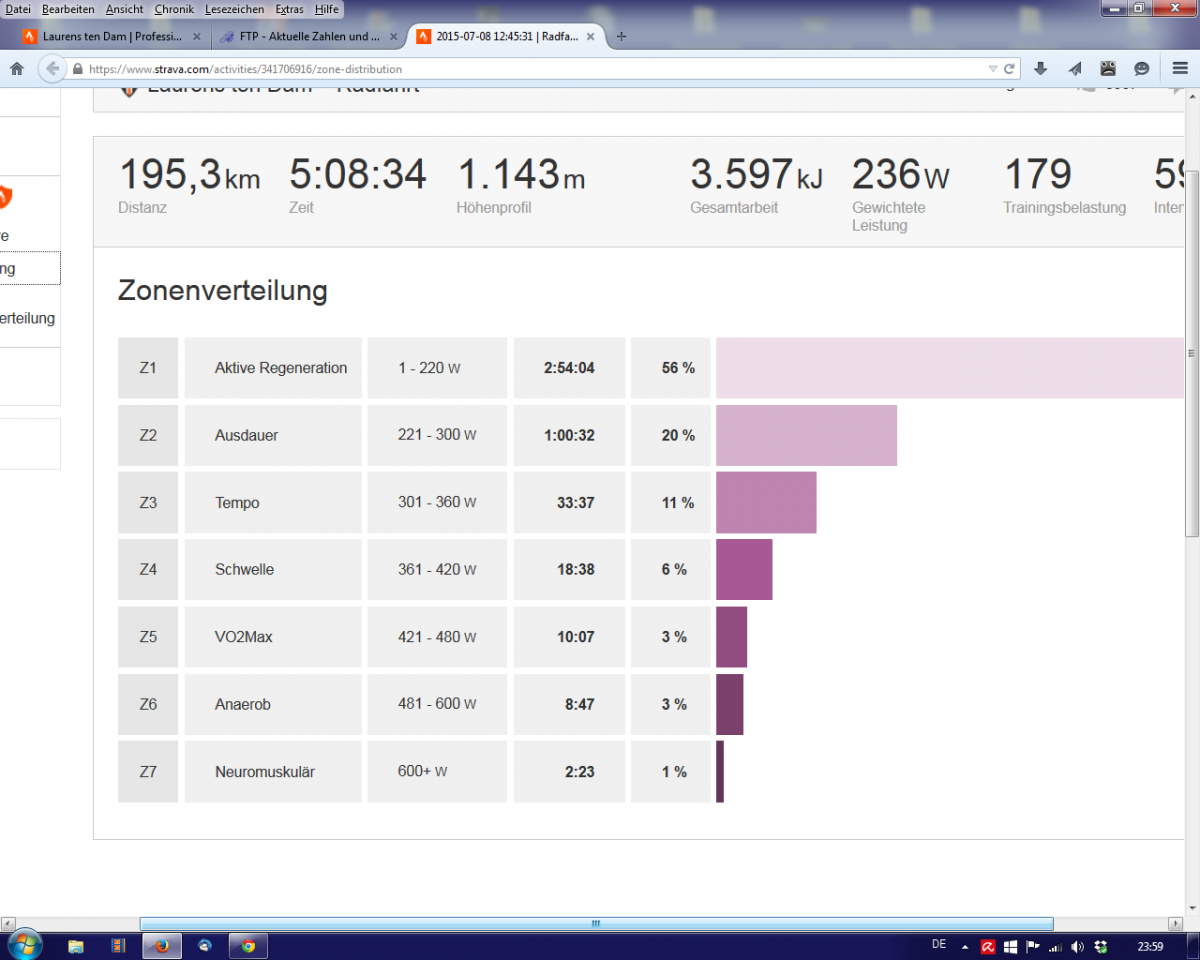Viewport: 1200px width, 960px height.
Task: Open the Thunderbird taskbar icon
Action: coord(205,945)
